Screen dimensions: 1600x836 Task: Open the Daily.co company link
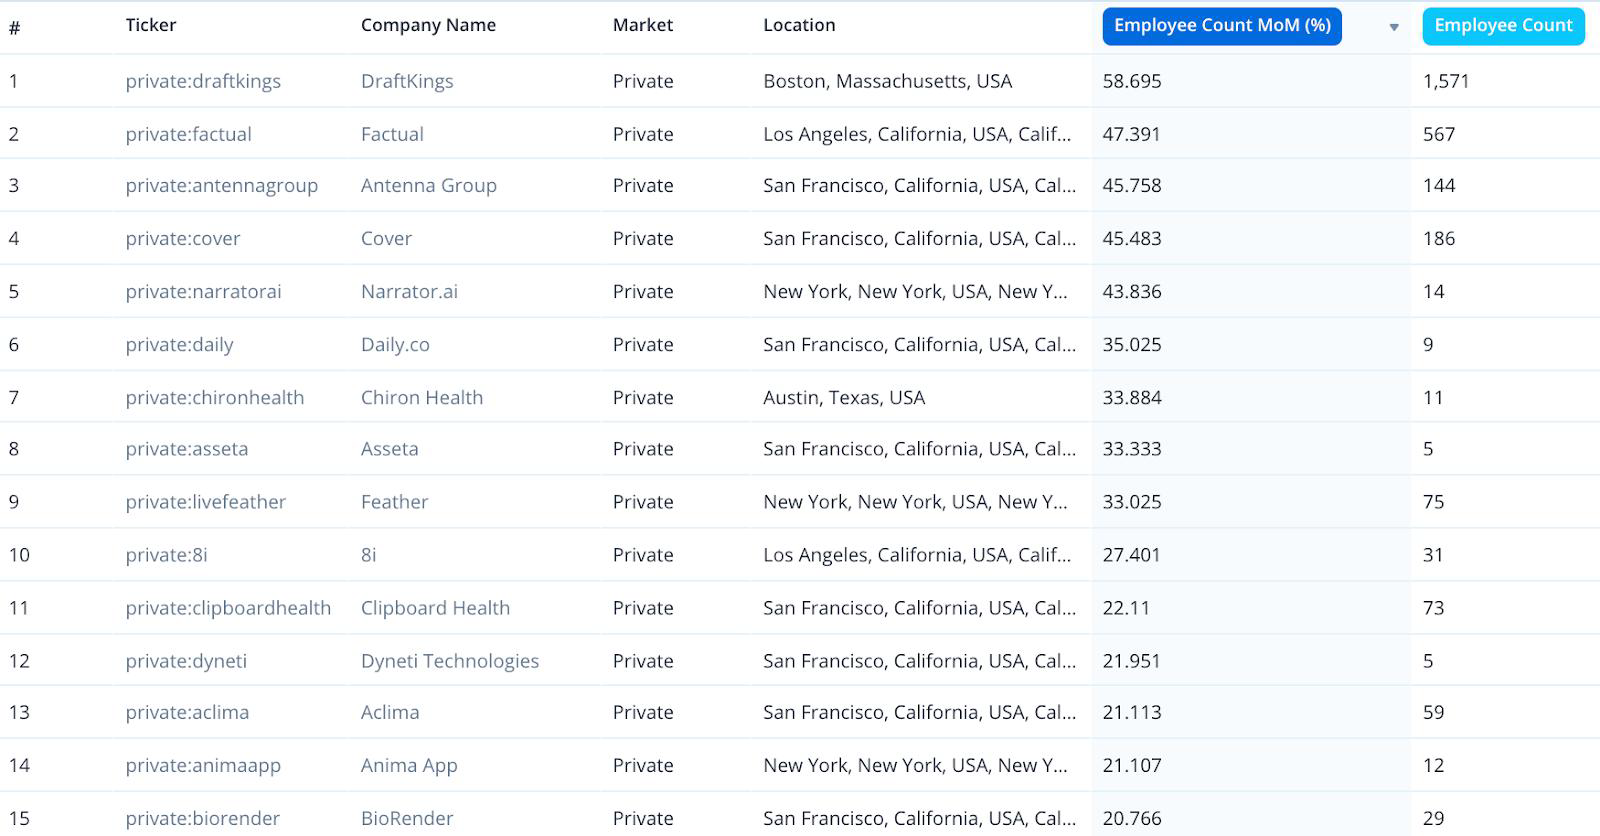395,344
